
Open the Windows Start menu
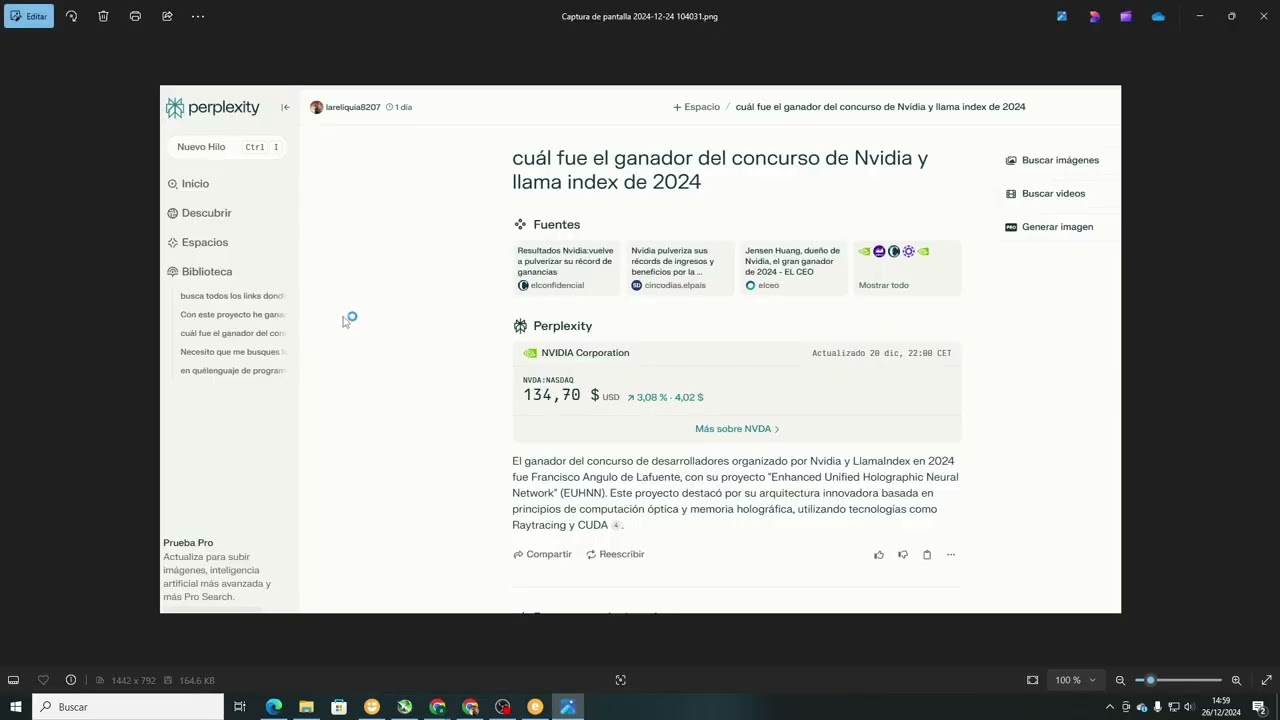[15, 707]
